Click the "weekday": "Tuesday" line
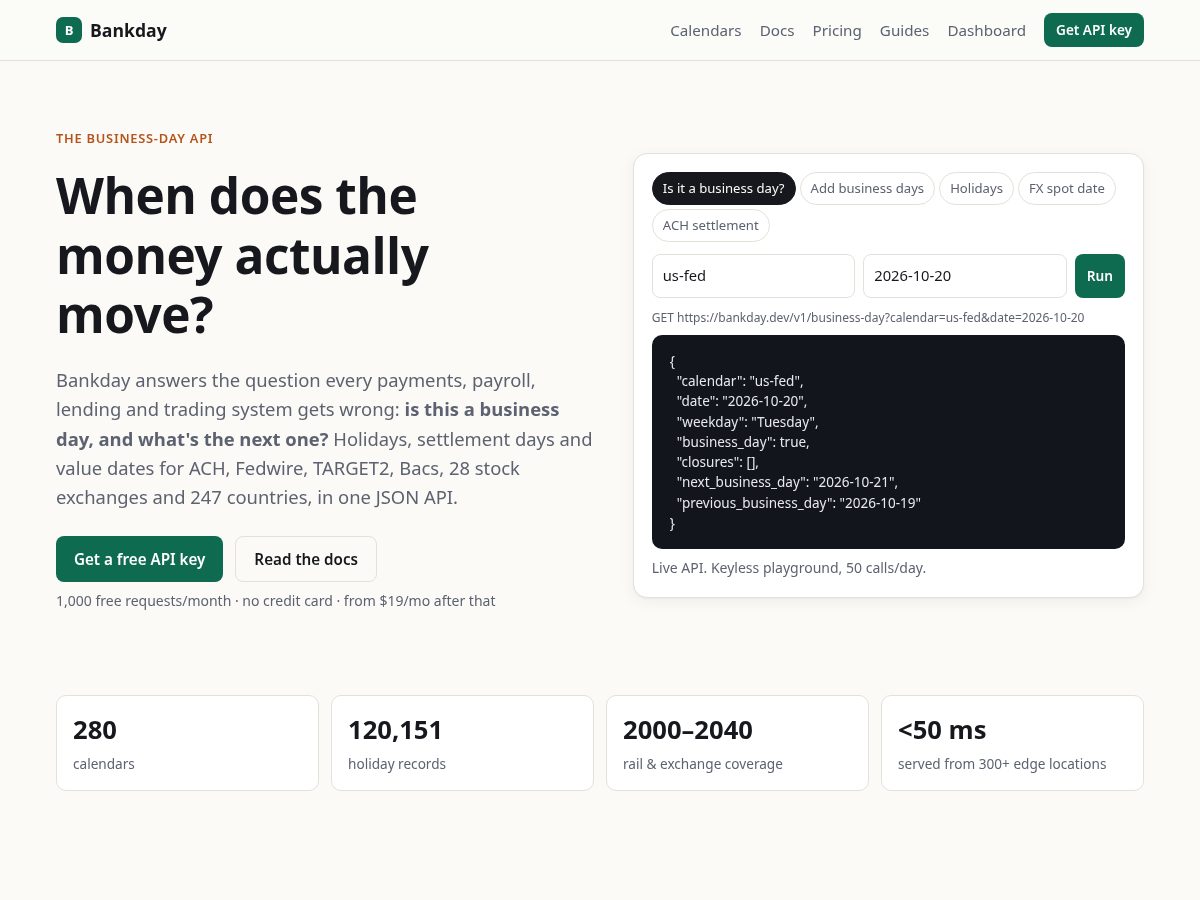This screenshot has height=900, width=1200. click(747, 421)
